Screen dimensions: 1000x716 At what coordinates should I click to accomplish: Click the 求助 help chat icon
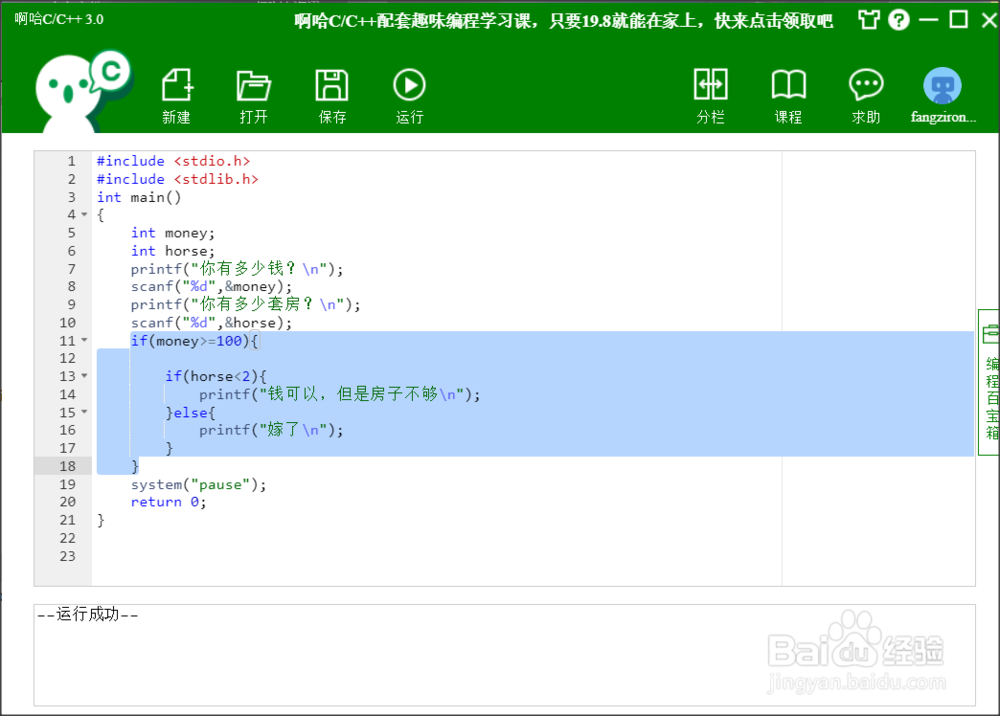(865, 85)
